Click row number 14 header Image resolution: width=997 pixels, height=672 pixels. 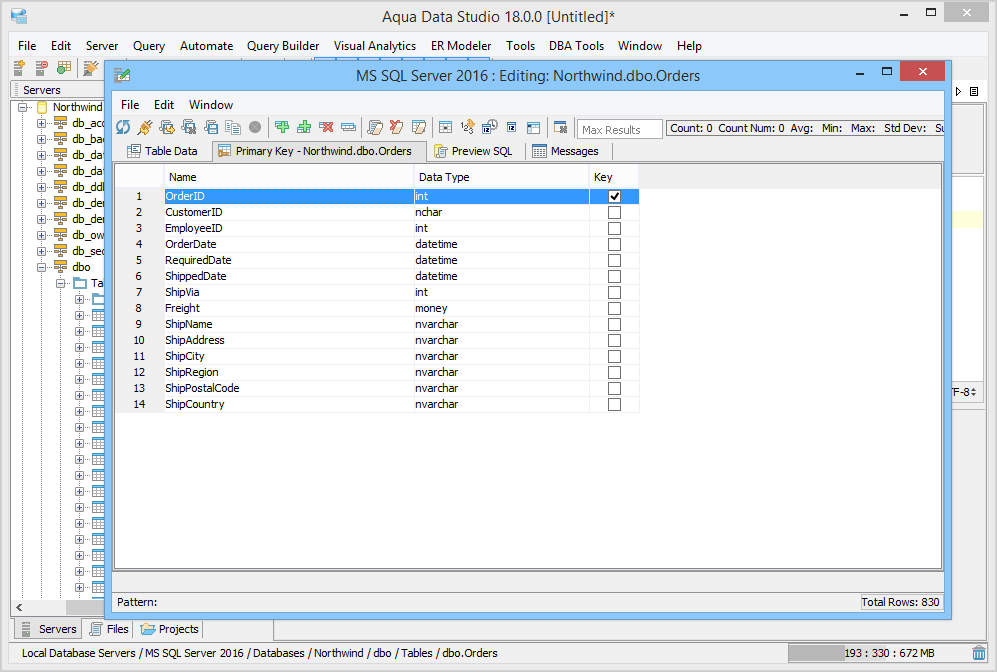pos(139,404)
